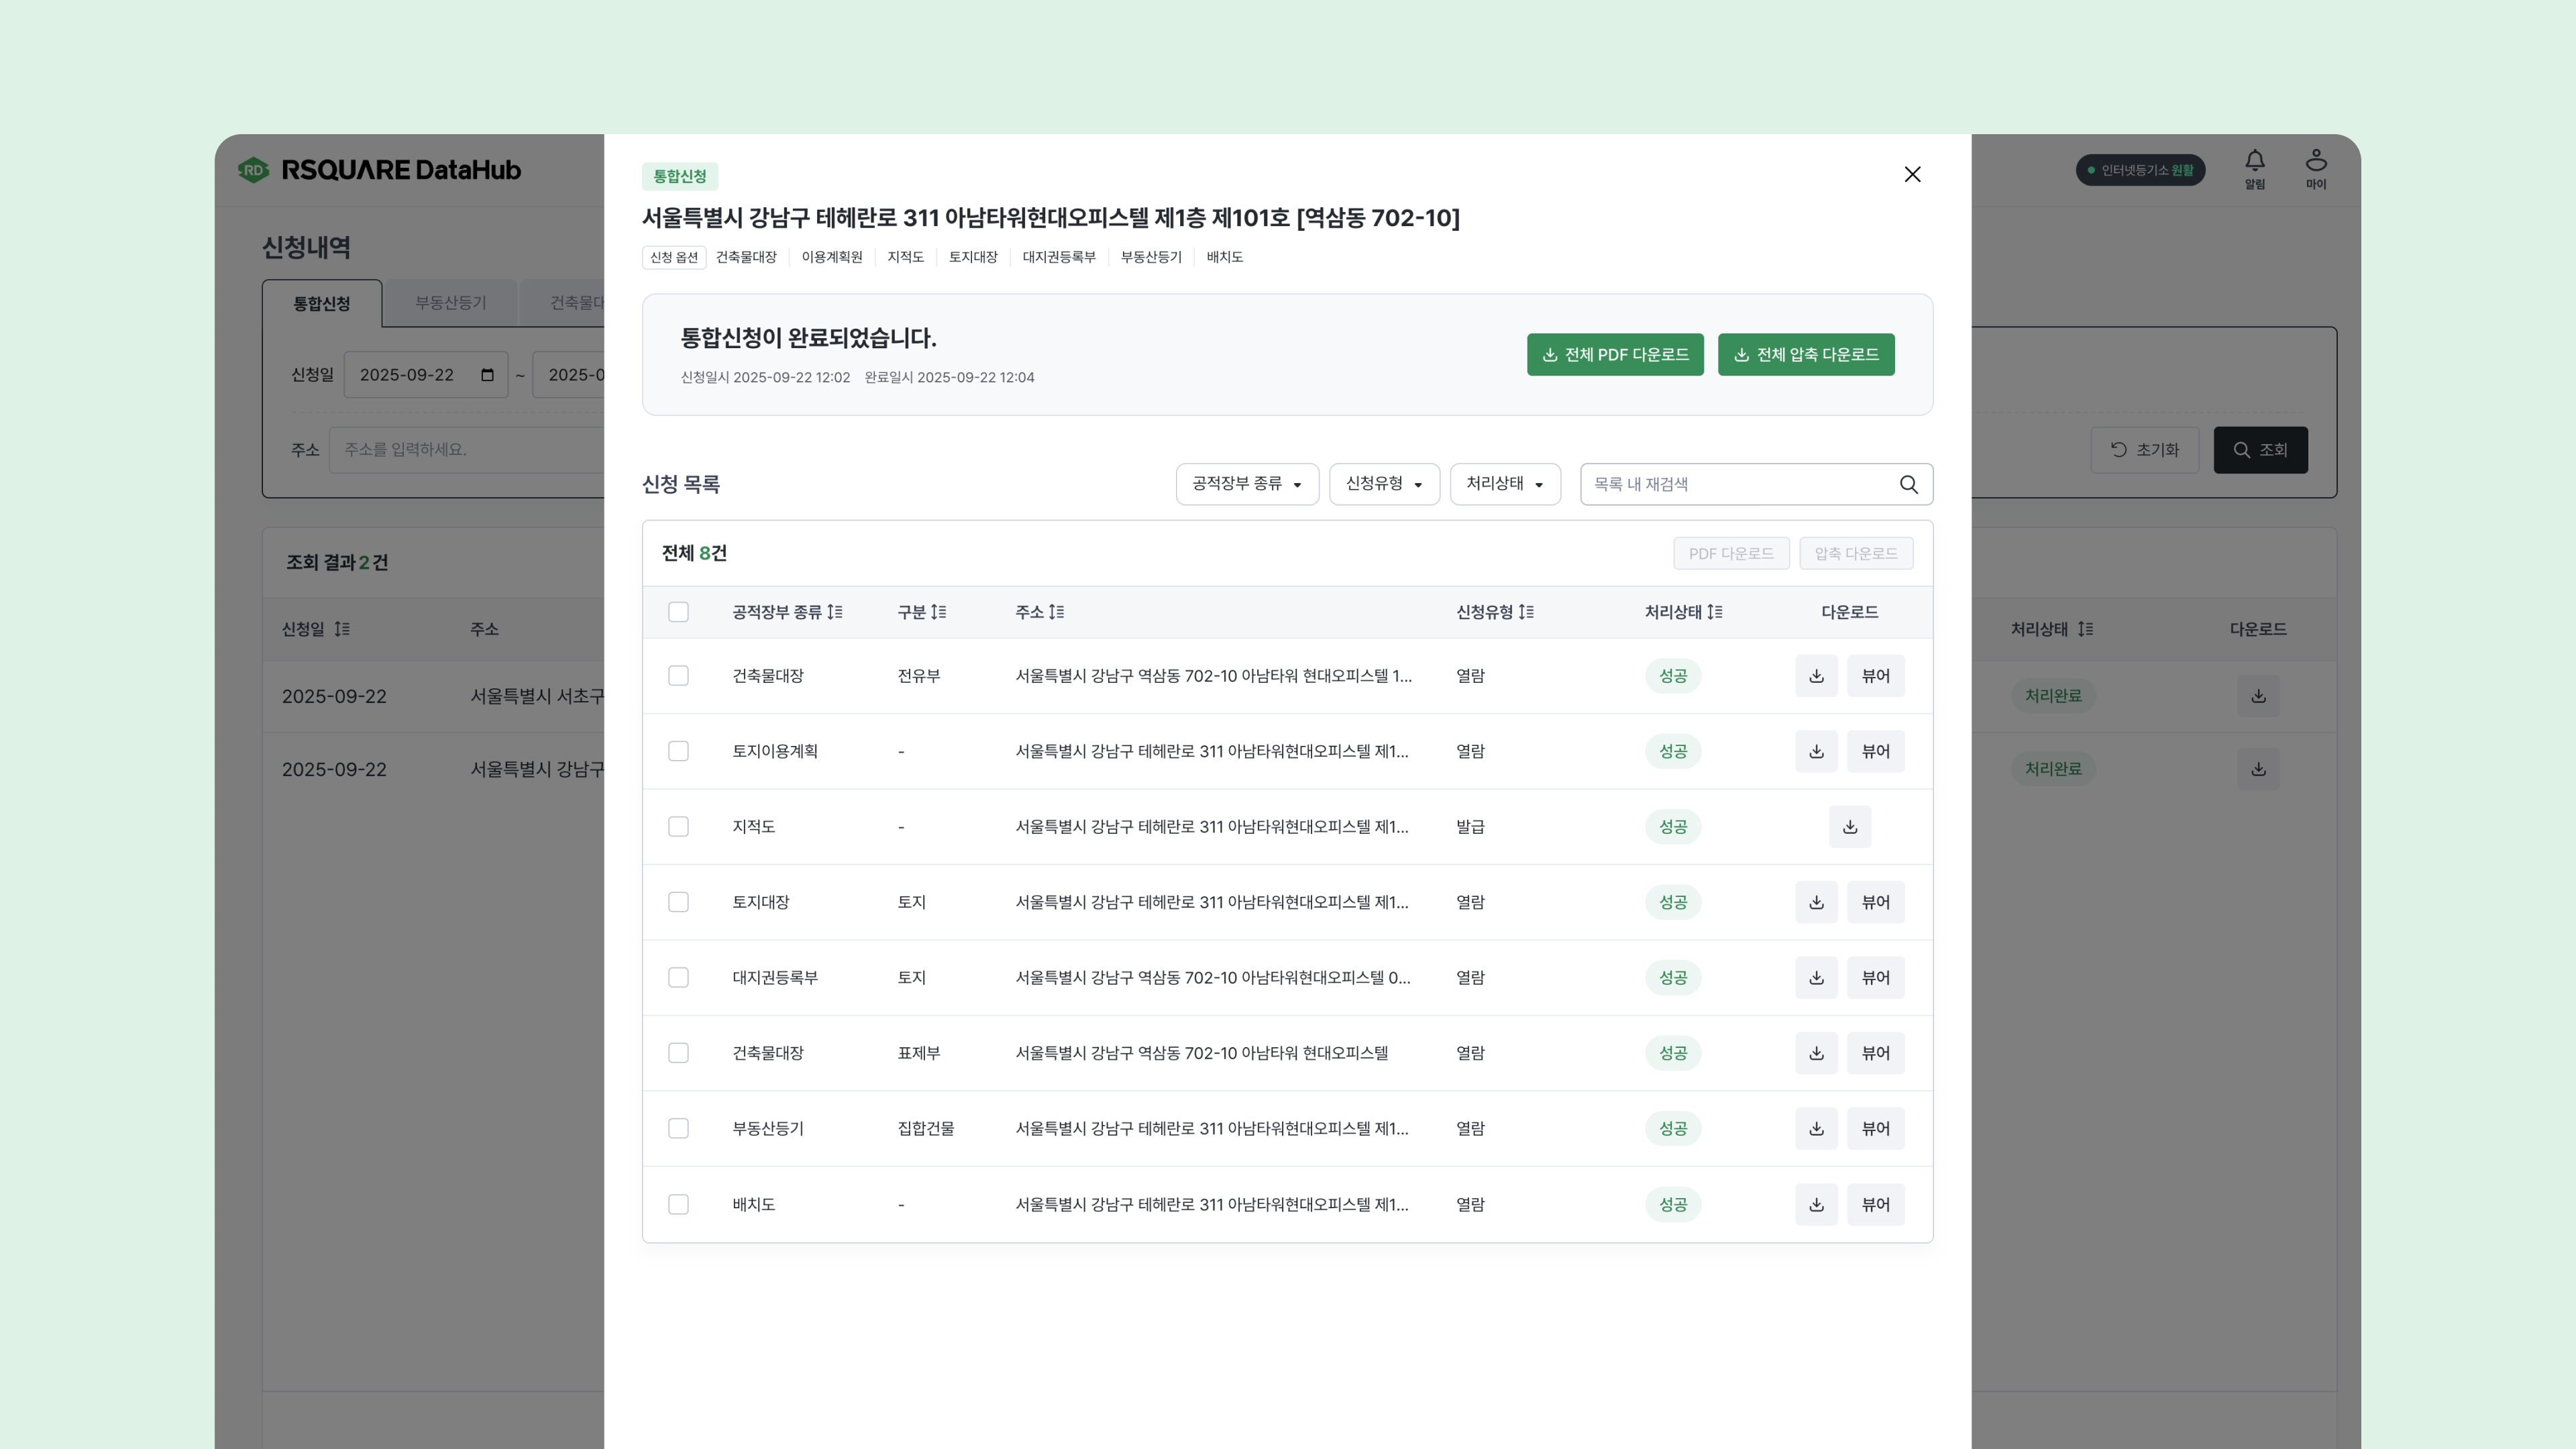The width and height of the screenshot is (2576, 1449).
Task: Click 전체 PDF 다운로드 button
Action: pyautogui.click(x=1614, y=355)
